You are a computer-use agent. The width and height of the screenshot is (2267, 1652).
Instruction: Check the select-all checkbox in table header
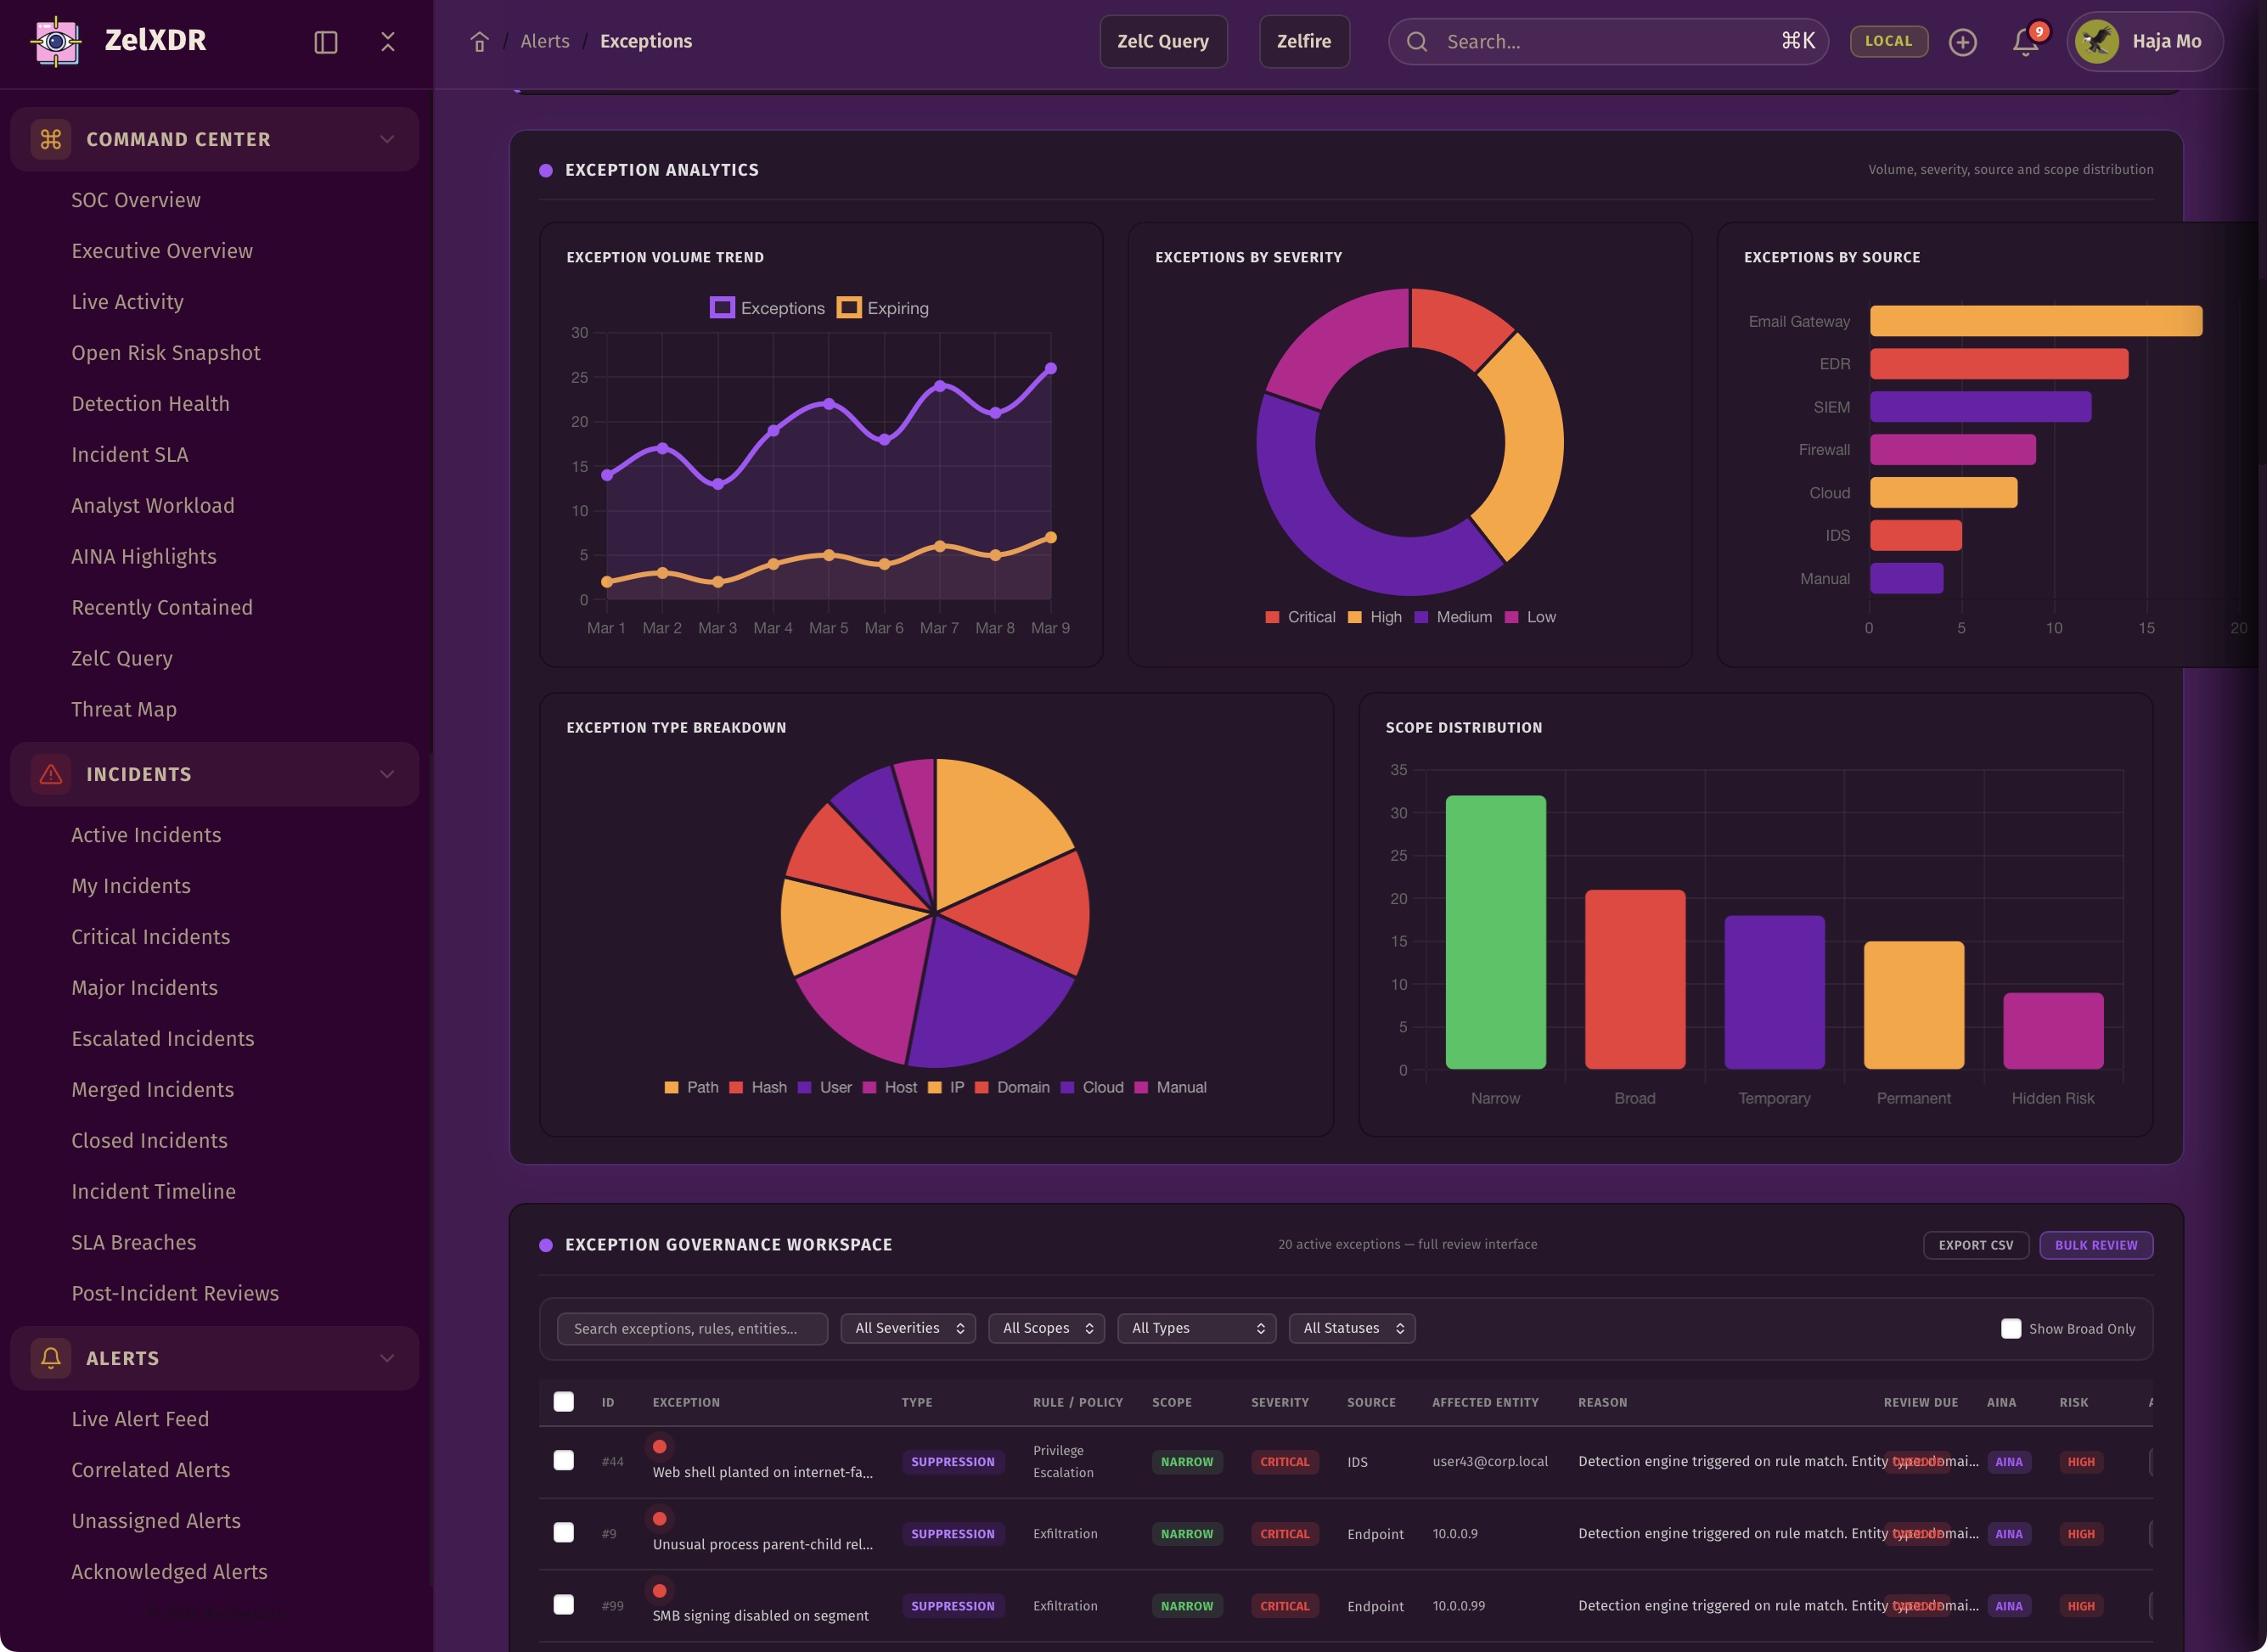point(564,1402)
